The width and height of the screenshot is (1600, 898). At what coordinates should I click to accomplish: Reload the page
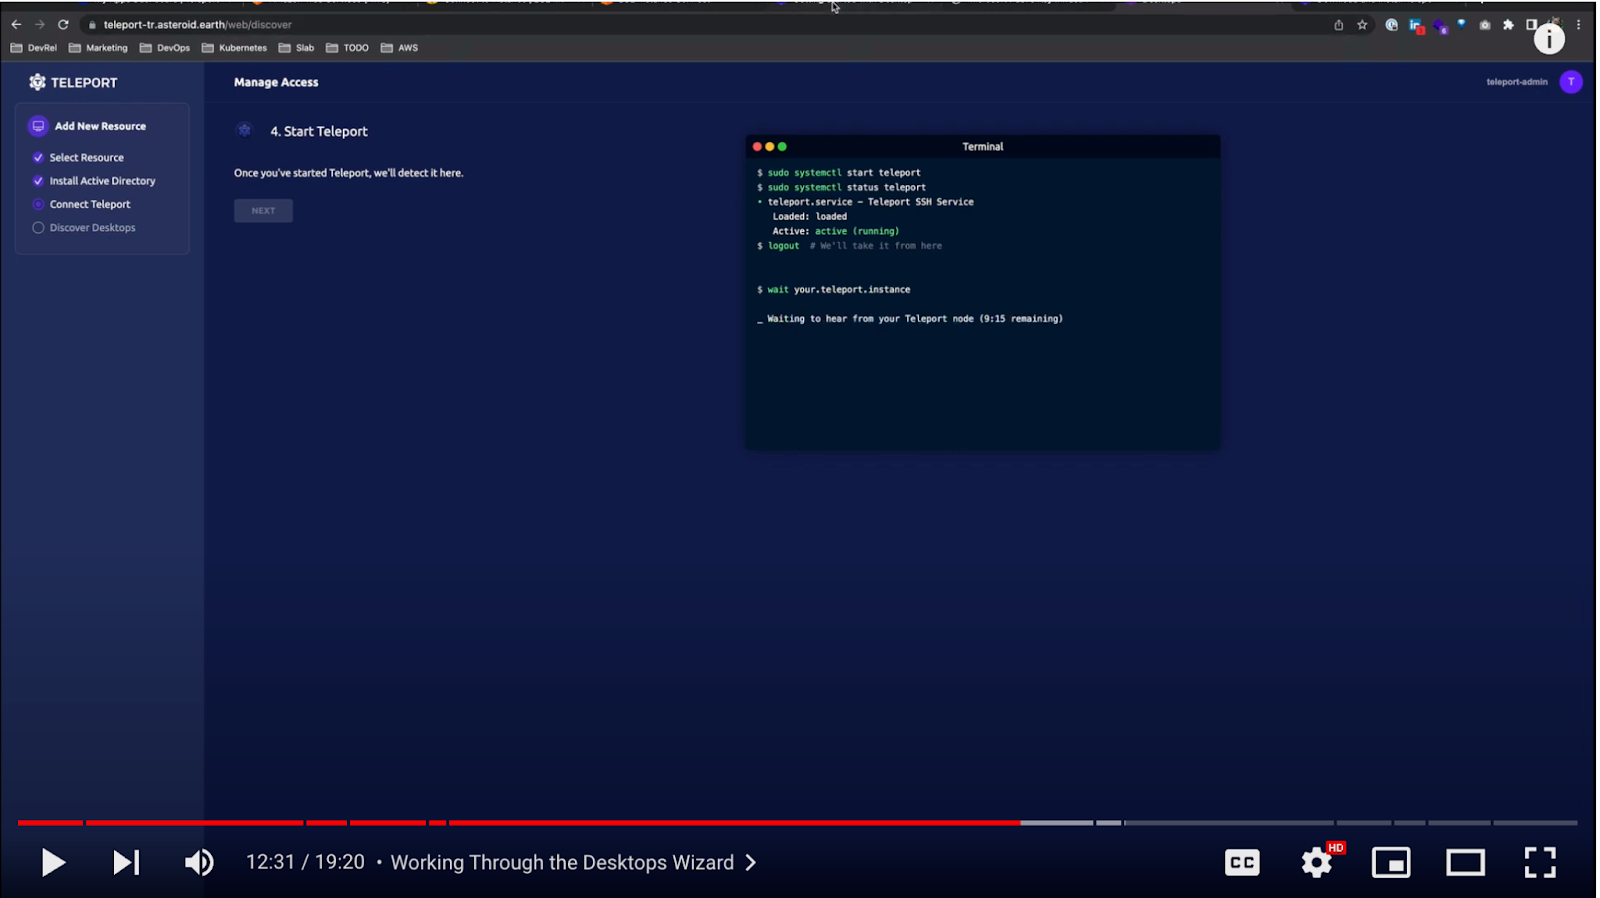(x=63, y=25)
